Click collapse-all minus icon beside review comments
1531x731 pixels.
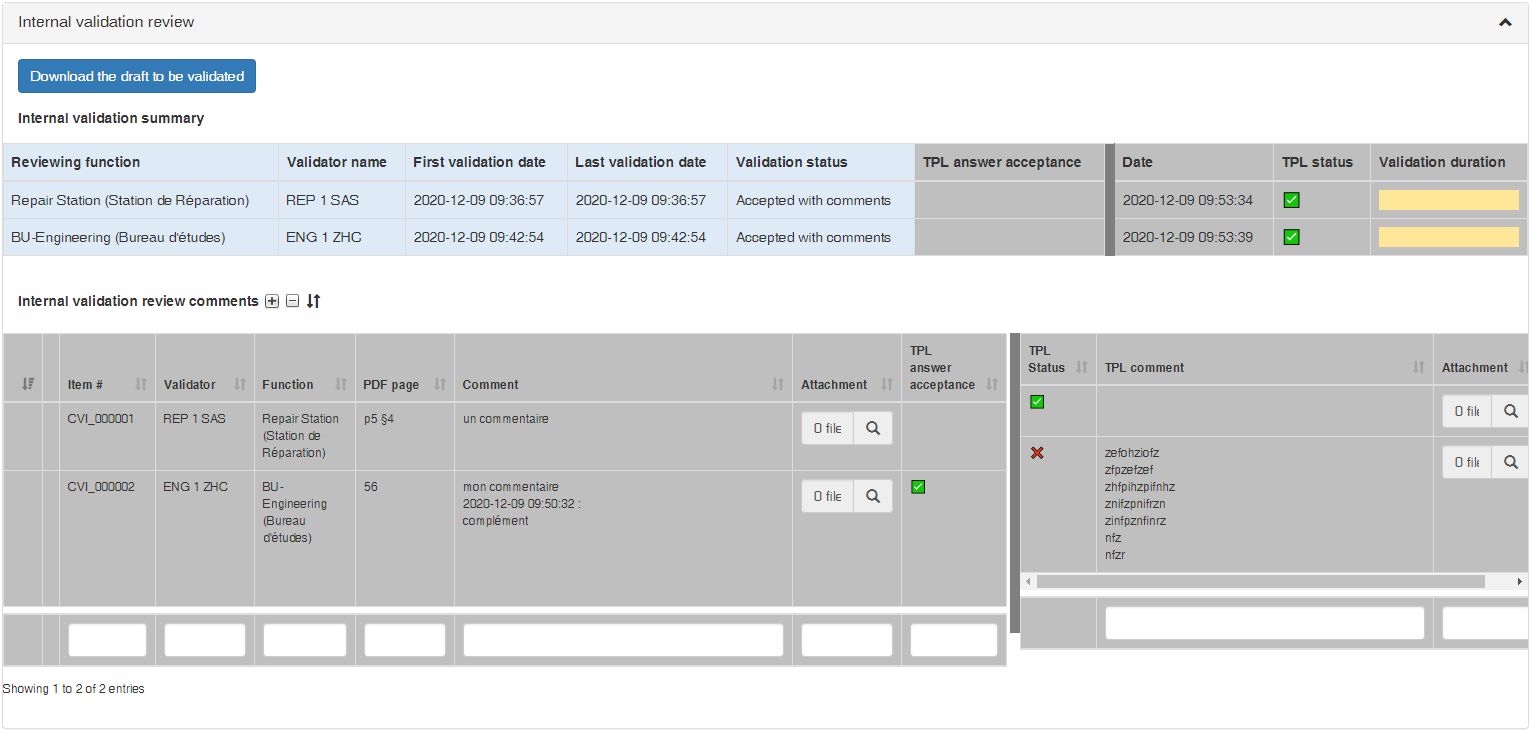pos(292,301)
